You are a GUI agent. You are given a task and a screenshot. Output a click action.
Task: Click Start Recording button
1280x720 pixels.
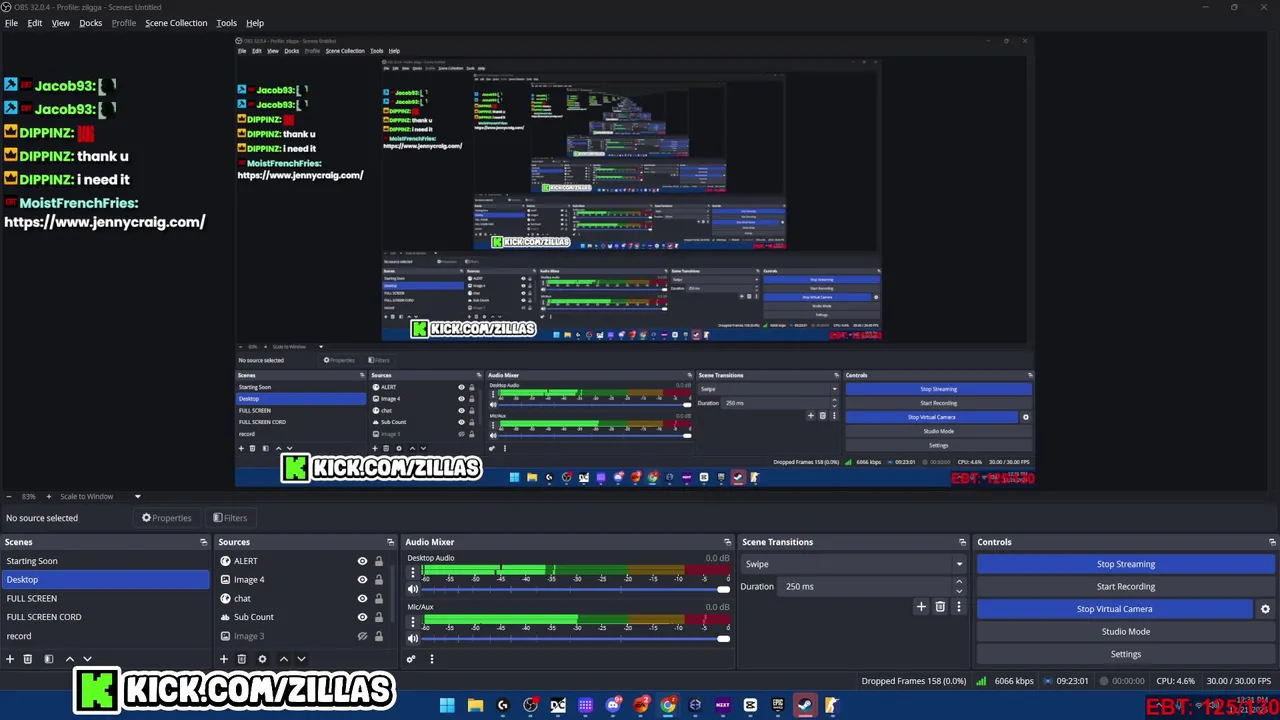(x=1125, y=587)
